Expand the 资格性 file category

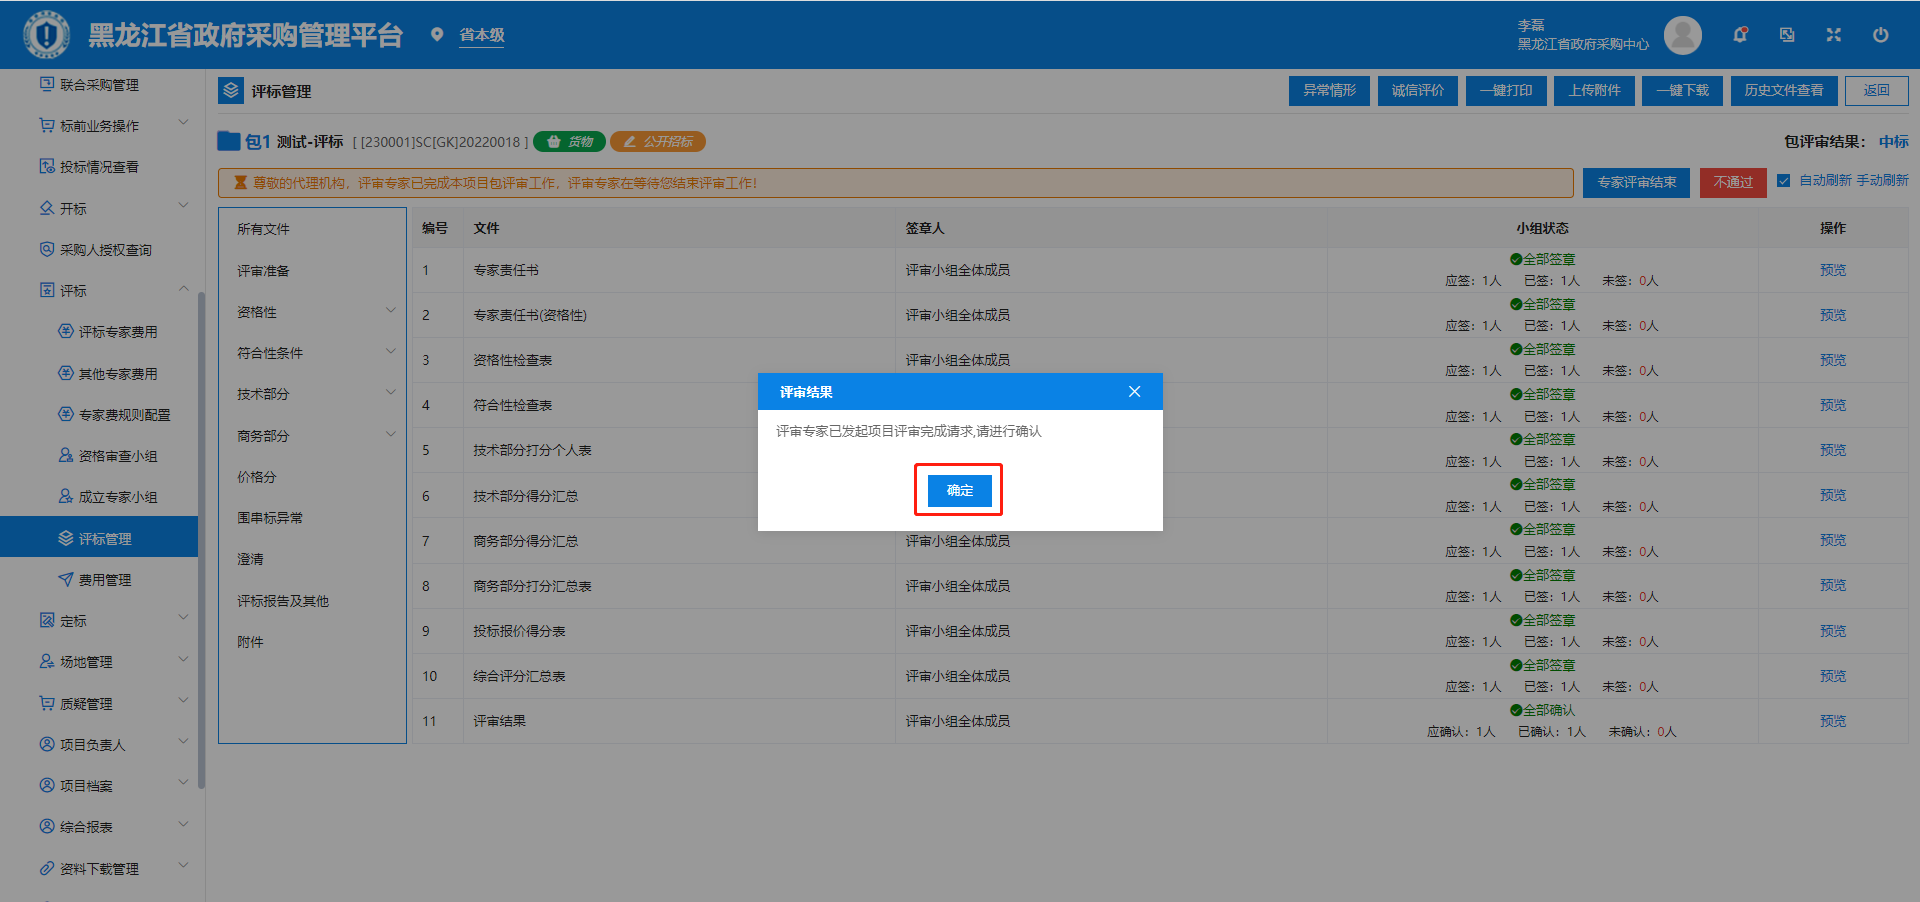pos(391,310)
